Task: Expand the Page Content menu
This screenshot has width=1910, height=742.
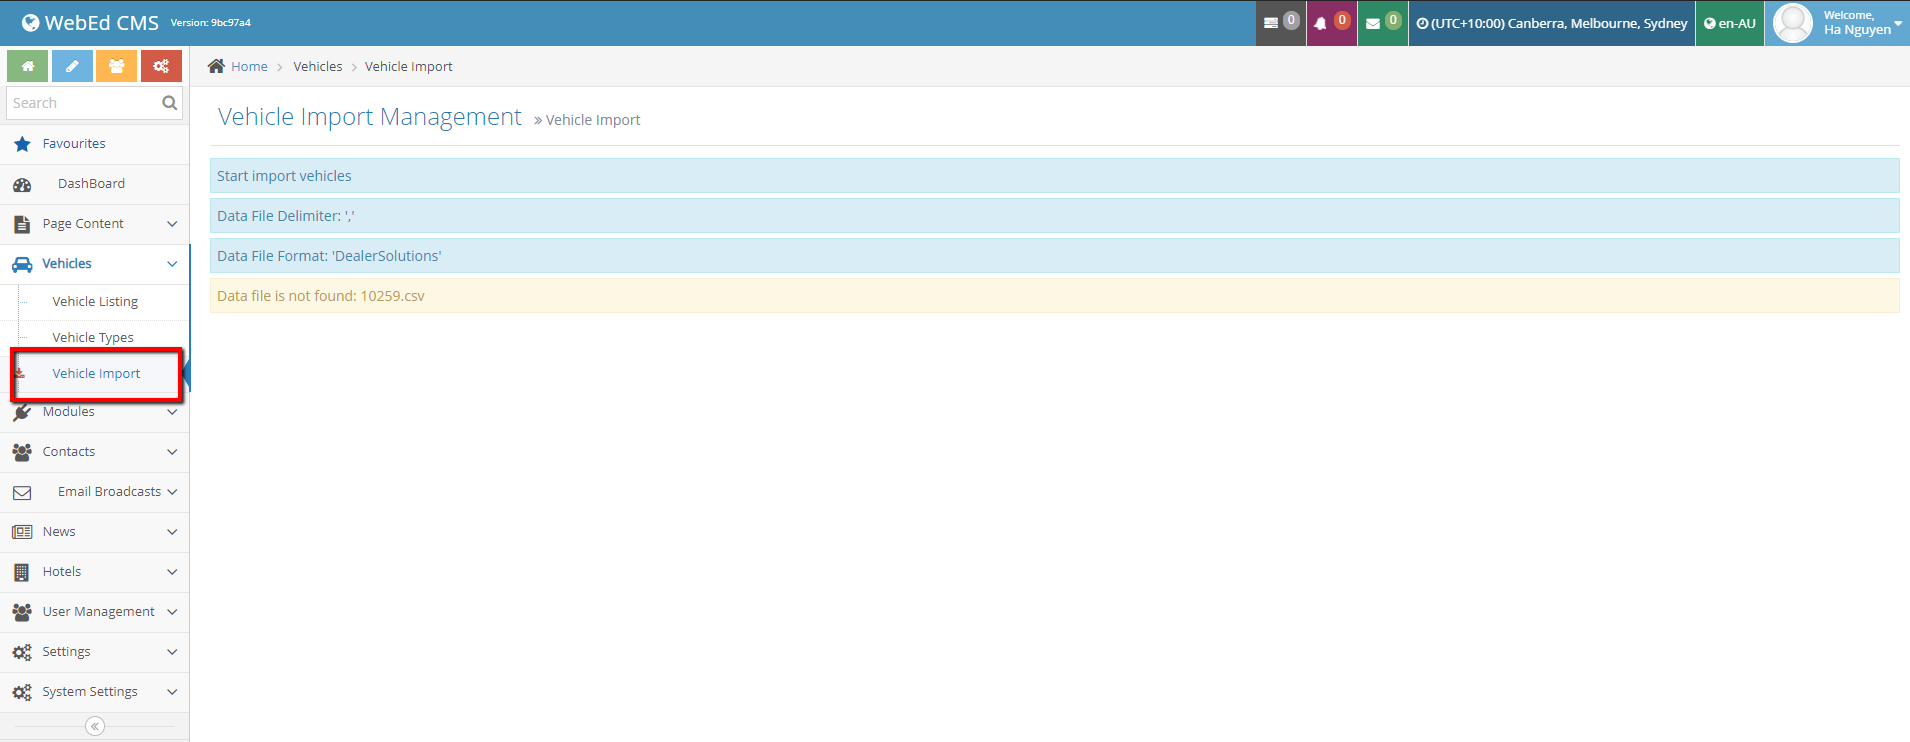Action: 95,224
